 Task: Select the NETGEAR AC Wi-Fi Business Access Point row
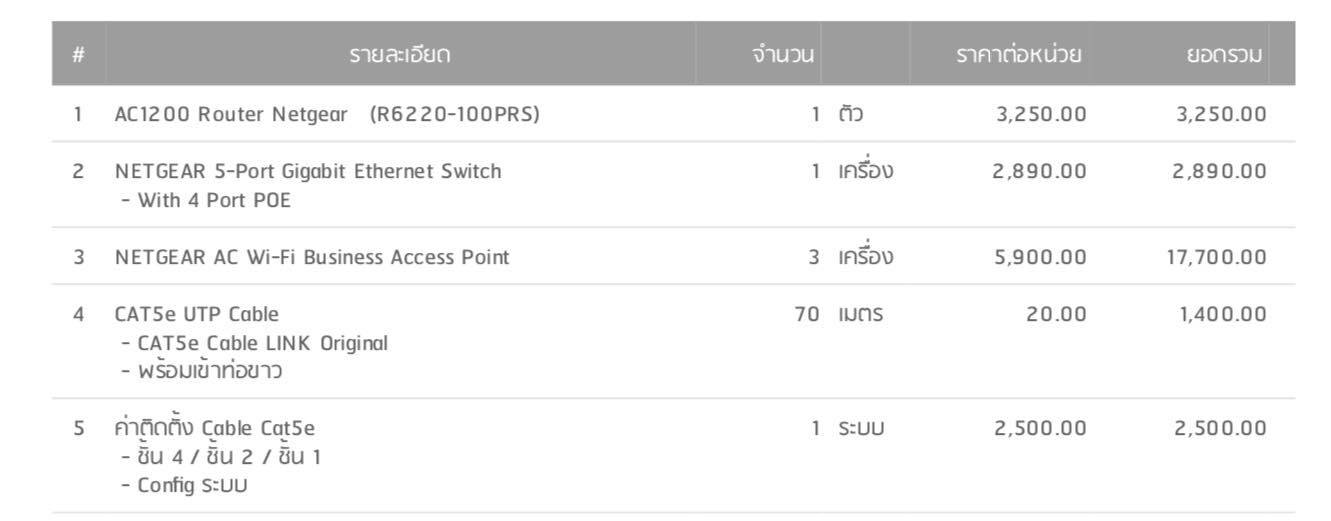coord(673,257)
